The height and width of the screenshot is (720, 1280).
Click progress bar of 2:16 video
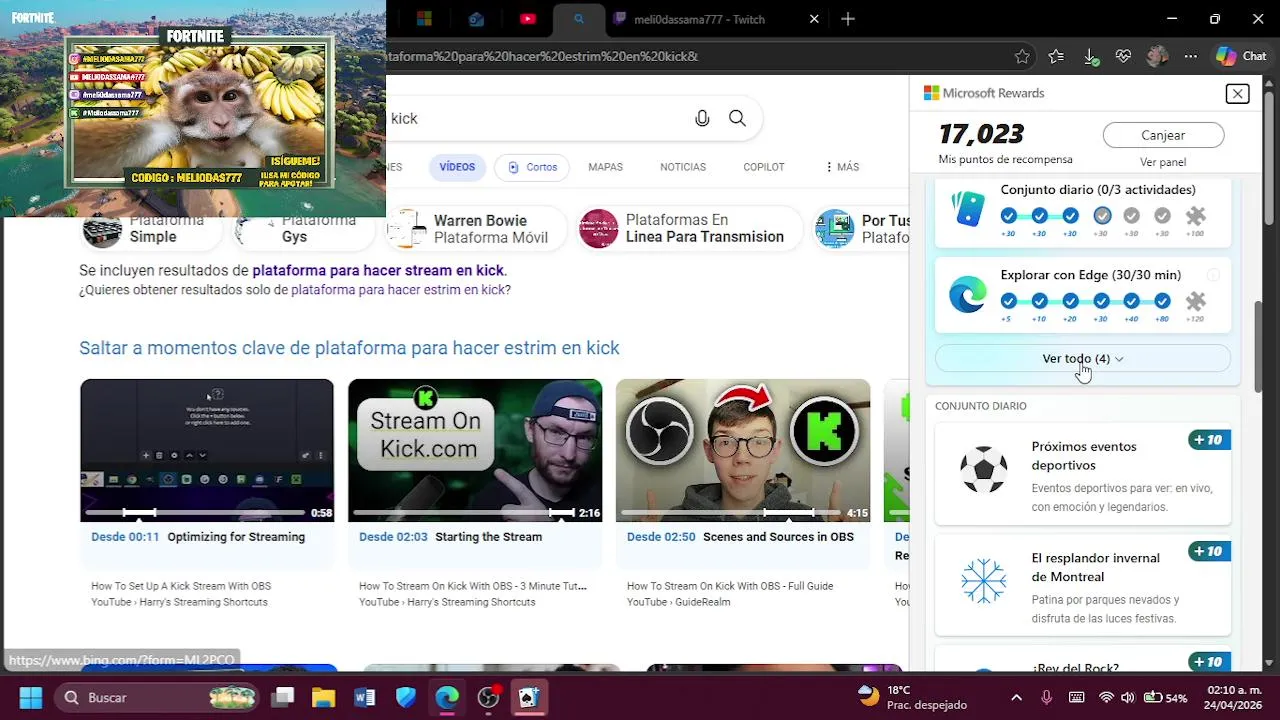tap(463, 512)
